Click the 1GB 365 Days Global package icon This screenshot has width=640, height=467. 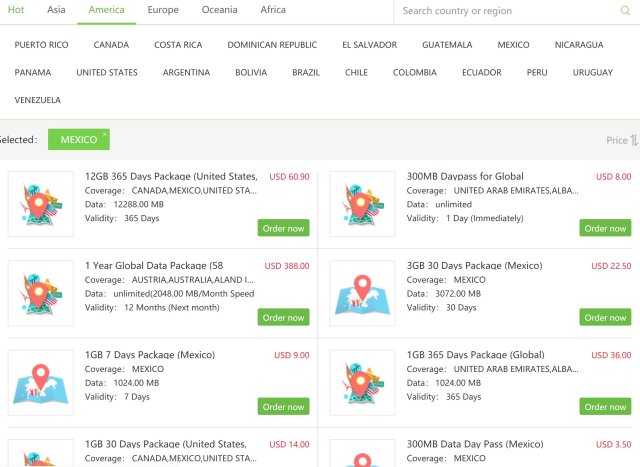362,382
